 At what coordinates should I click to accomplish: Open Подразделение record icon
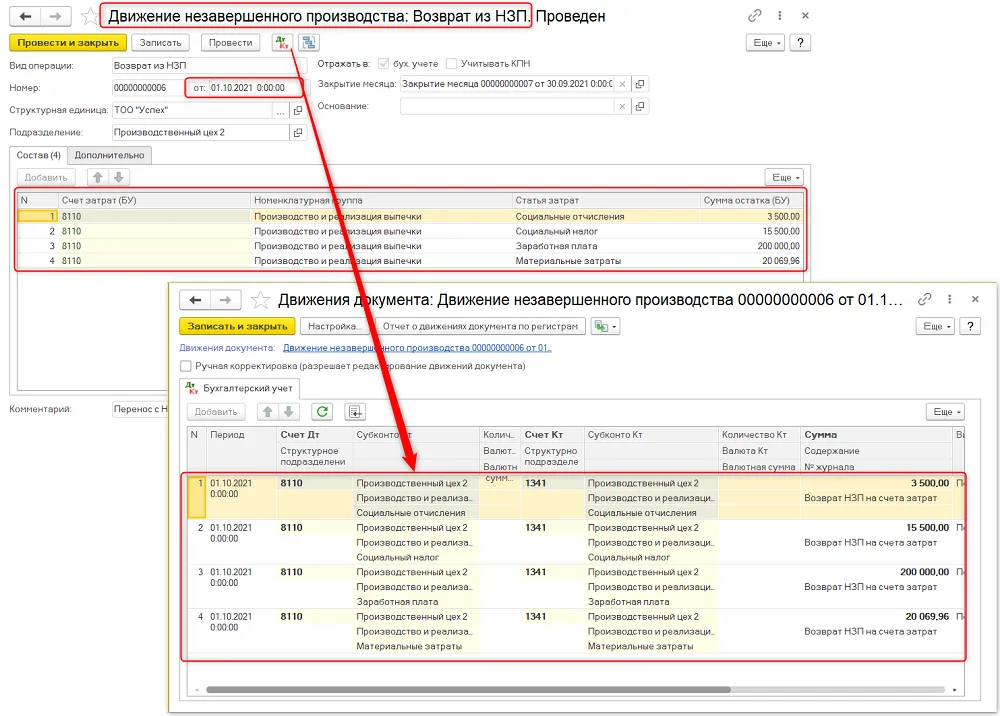(x=298, y=133)
